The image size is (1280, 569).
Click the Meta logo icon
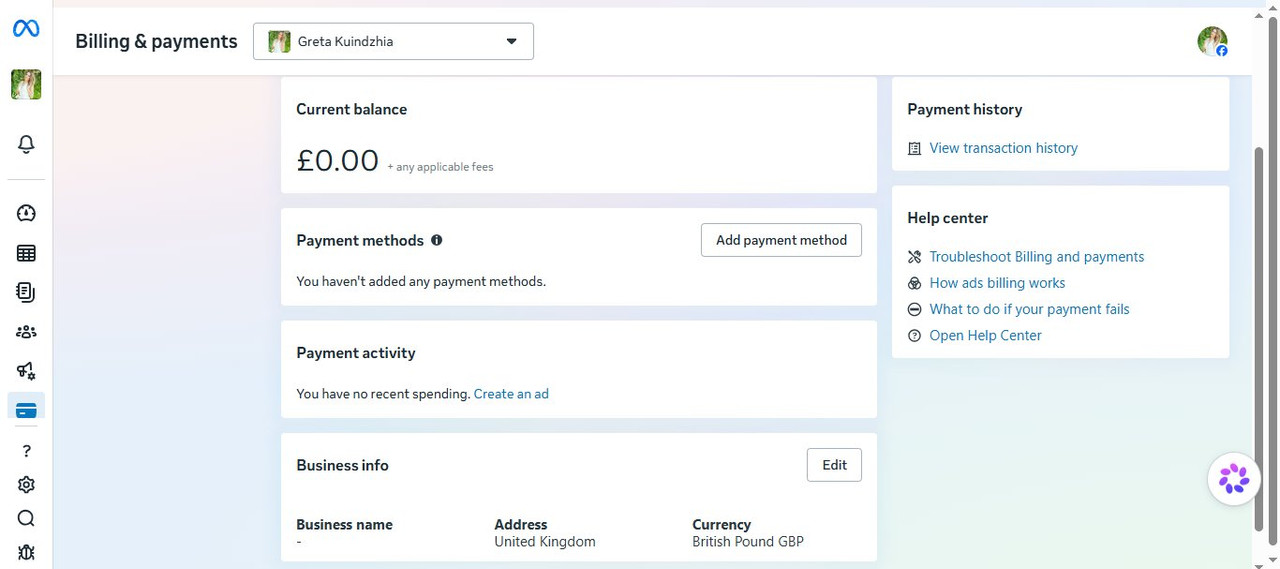[26, 29]
